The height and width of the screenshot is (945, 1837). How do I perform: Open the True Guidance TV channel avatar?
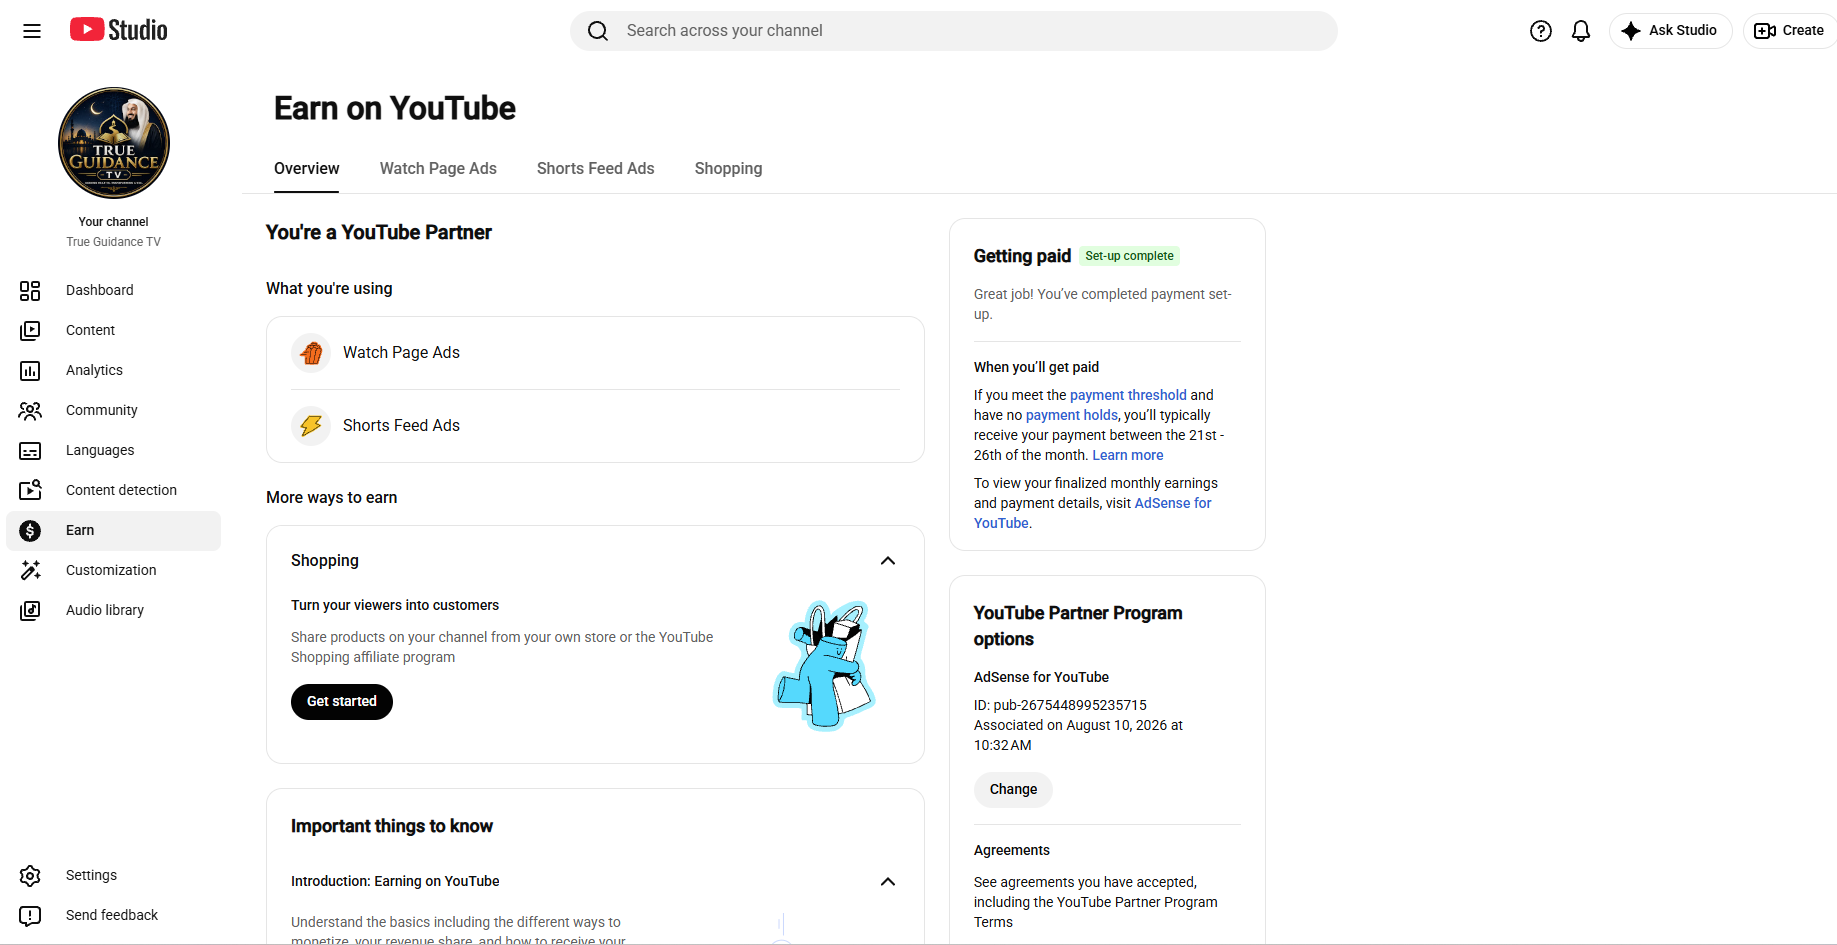[x=114, y=143]
